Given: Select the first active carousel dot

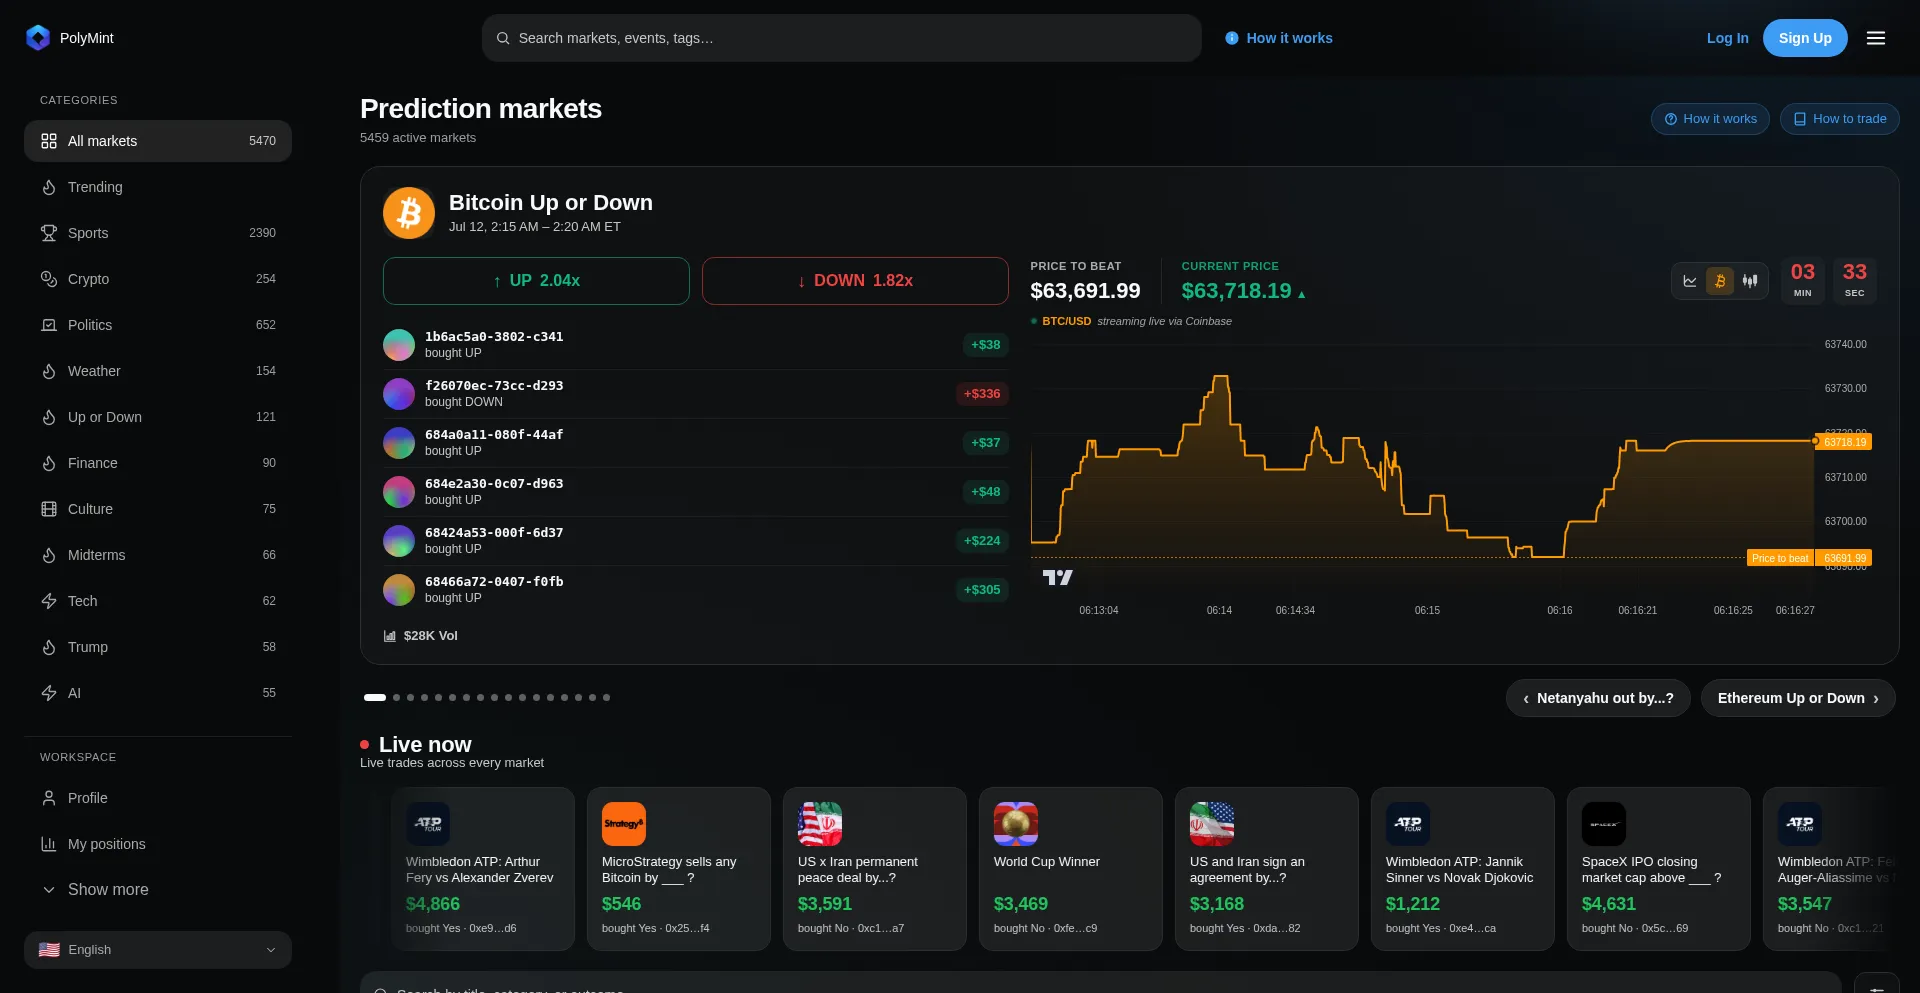Looking at the screenshot, I should [375, 697].
